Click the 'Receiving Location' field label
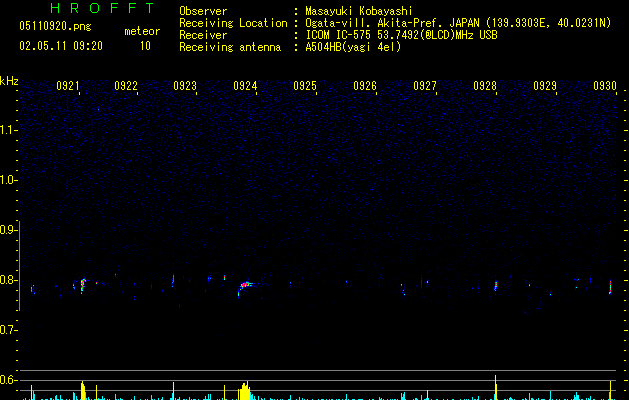 coord(233,23)
